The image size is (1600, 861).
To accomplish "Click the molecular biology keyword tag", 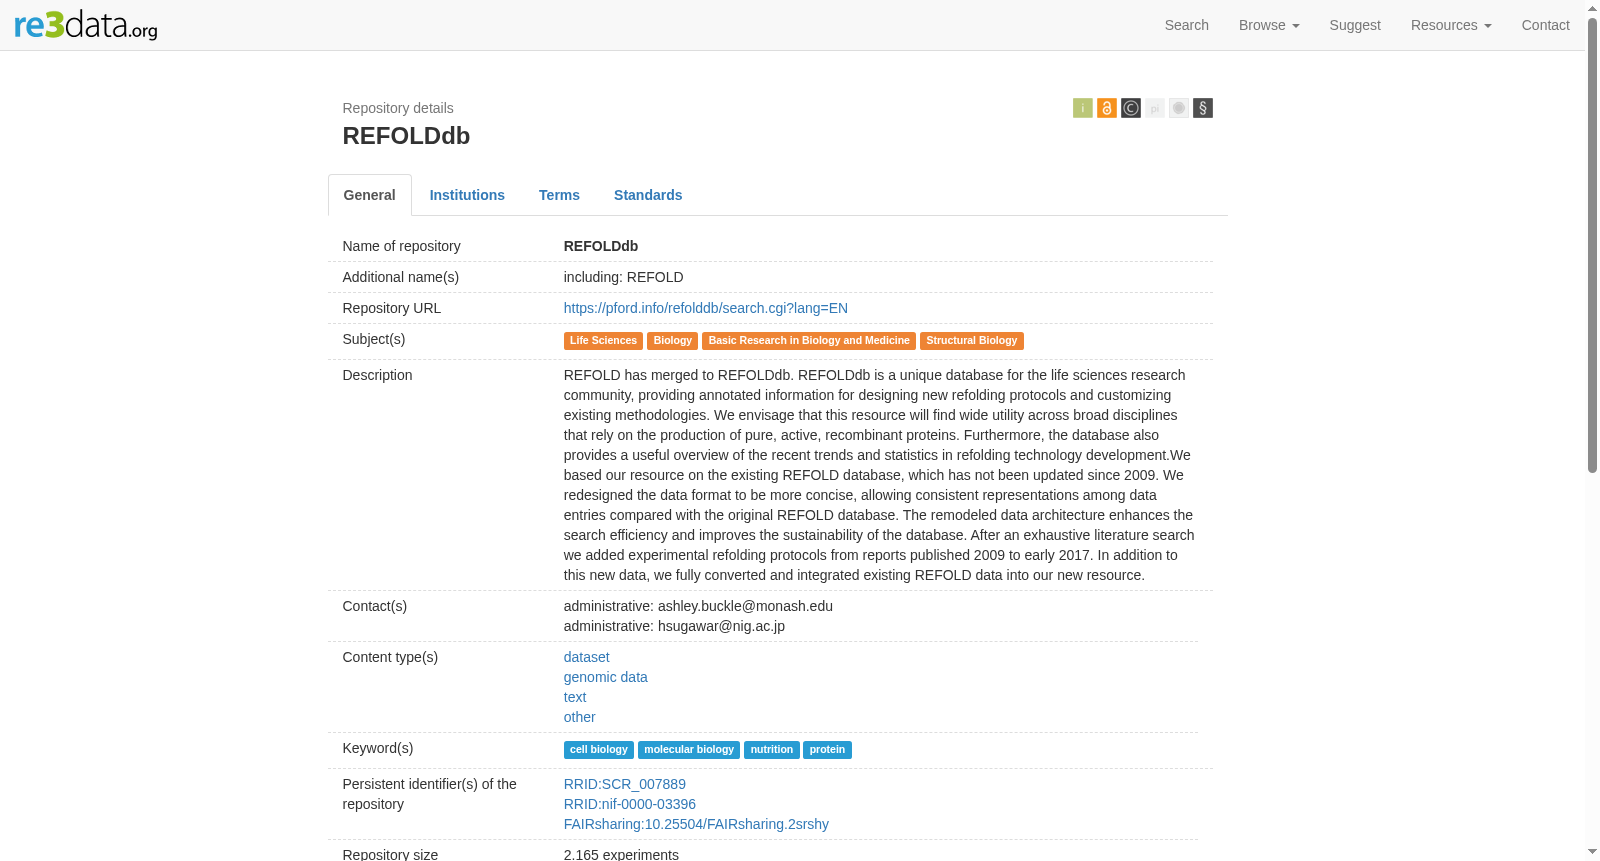I will point(689,750).
